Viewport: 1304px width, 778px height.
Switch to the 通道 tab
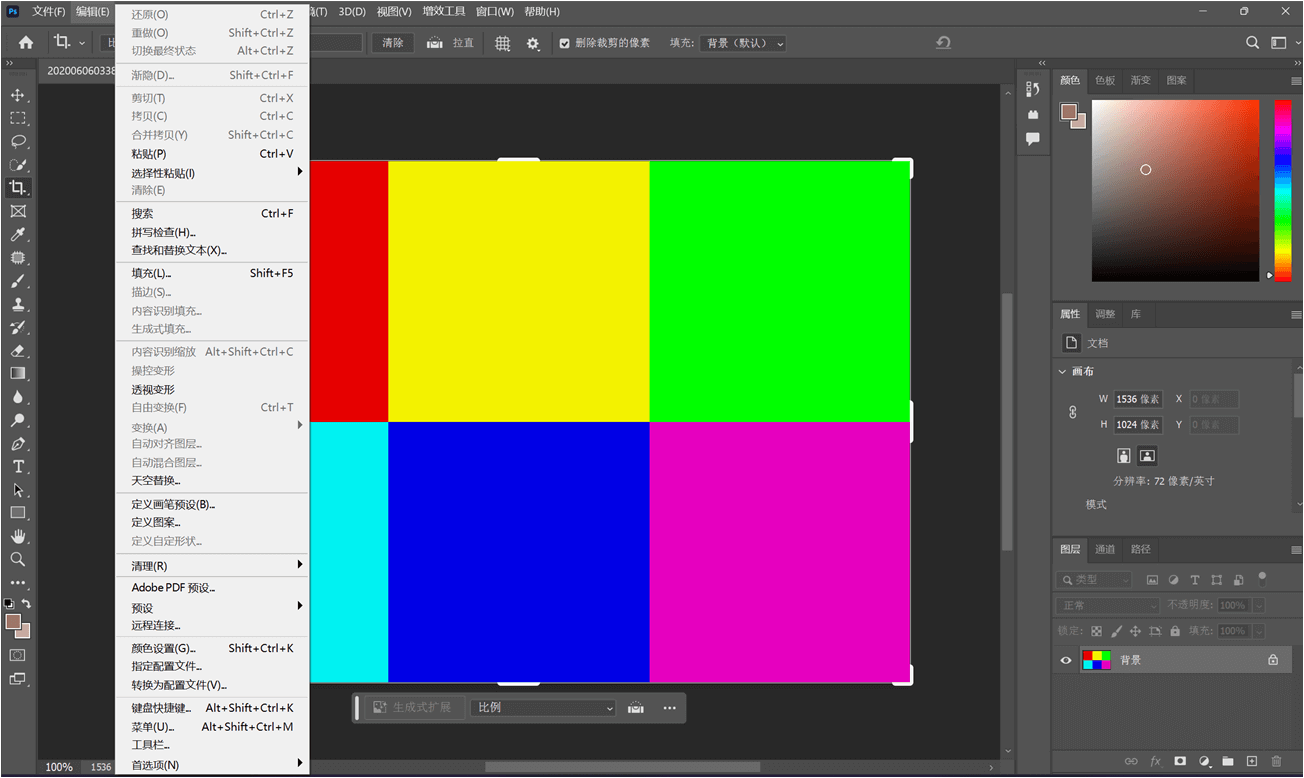click(1105, 549)
